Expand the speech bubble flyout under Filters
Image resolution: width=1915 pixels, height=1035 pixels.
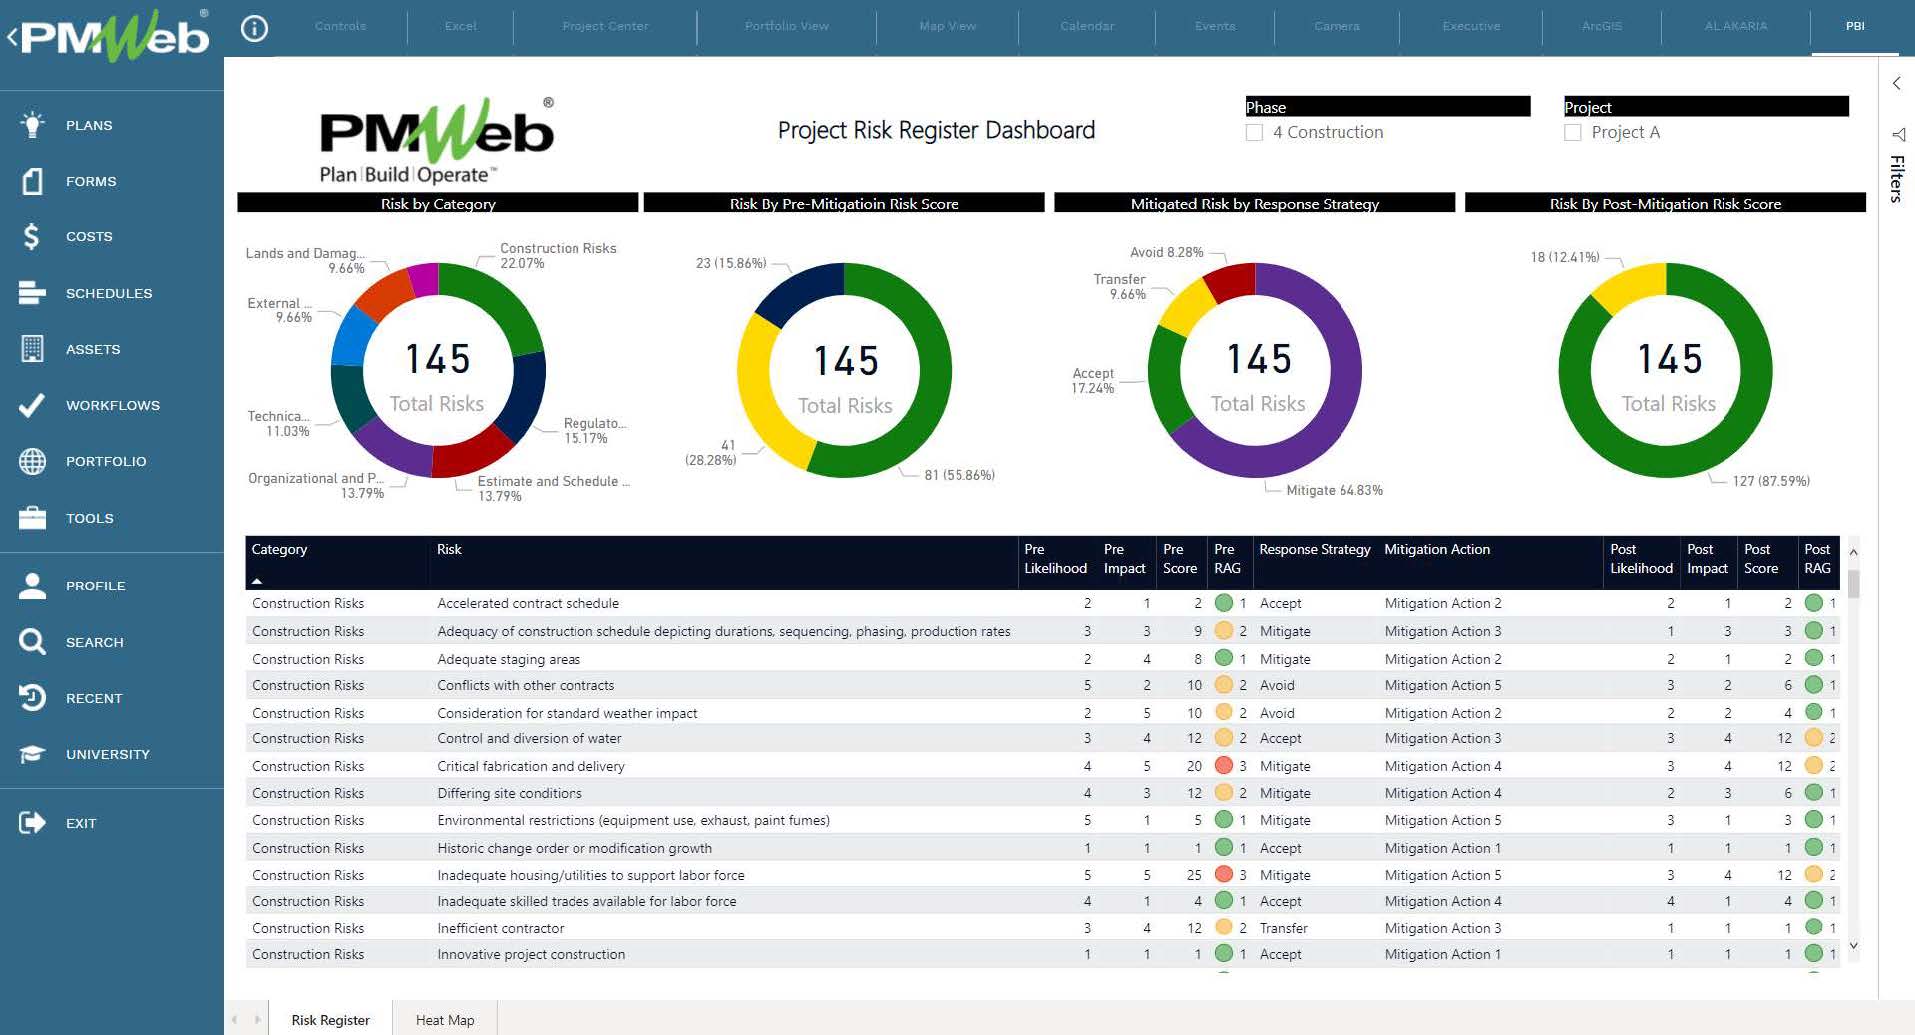pyautogui.click(x=1897, y=135)
